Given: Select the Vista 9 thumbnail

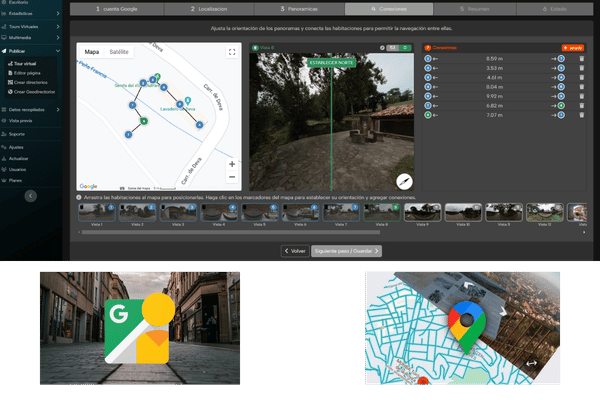Looking at the screenshot, I should (x=422, y=212).
